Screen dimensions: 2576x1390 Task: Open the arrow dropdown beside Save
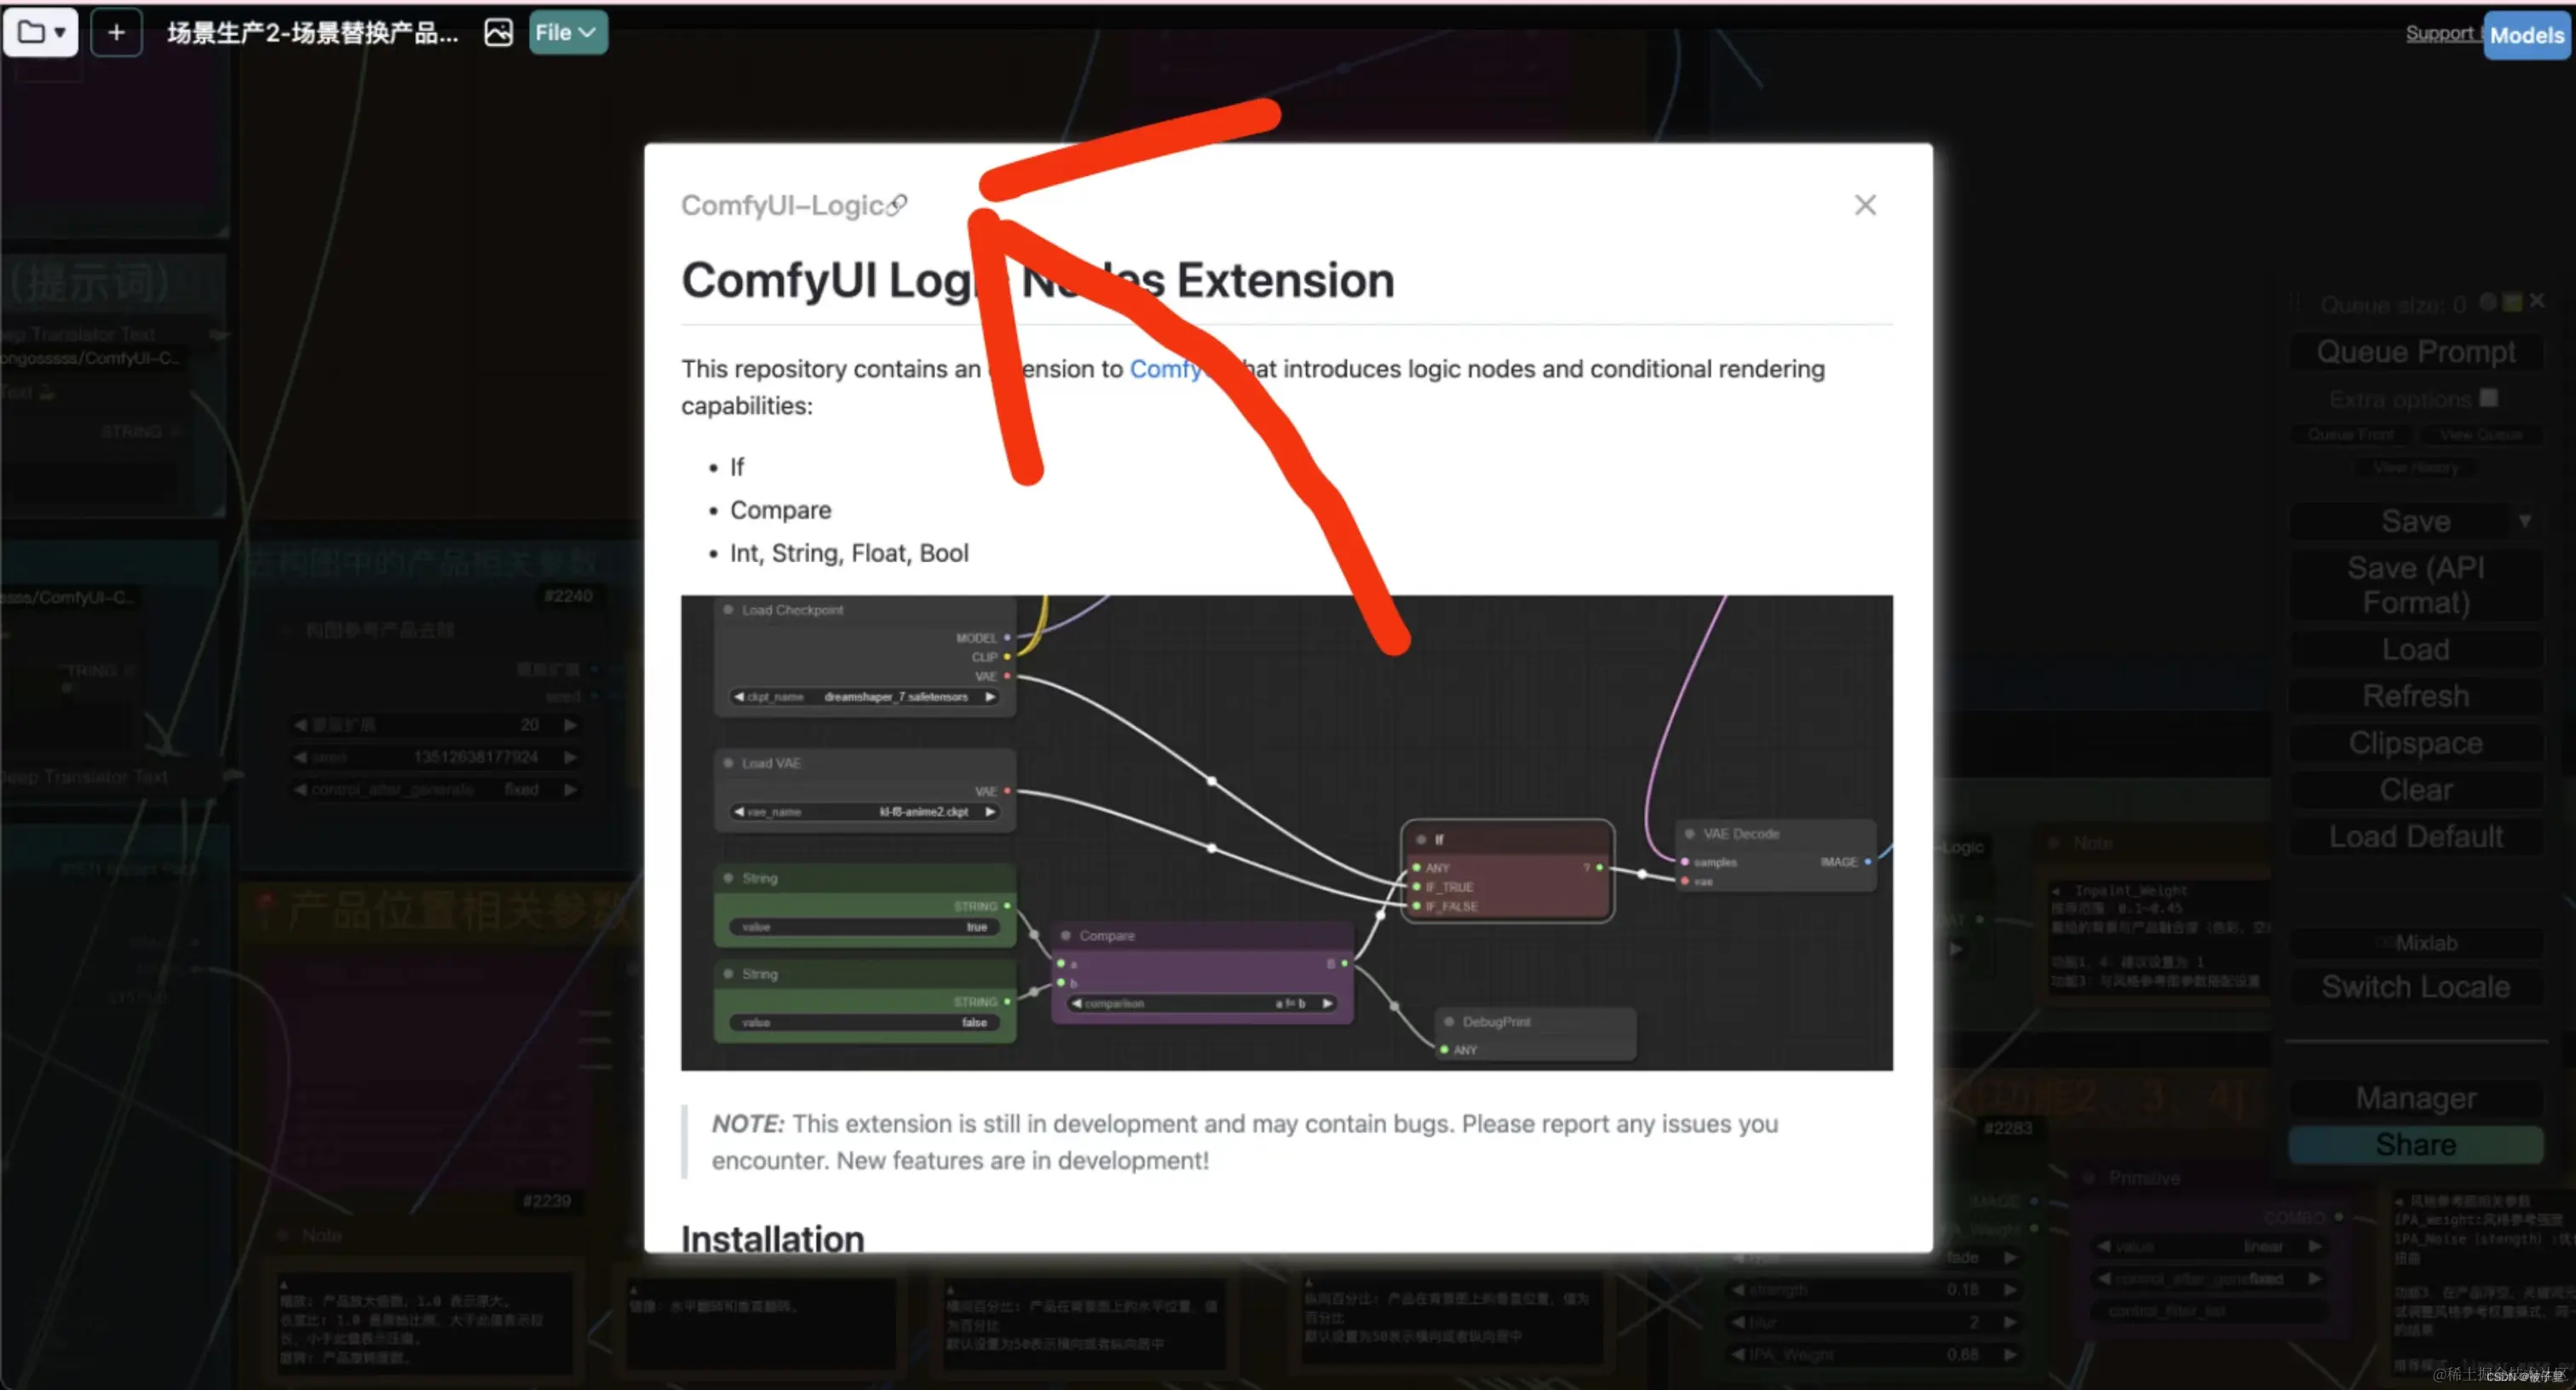pos(2525,521)
